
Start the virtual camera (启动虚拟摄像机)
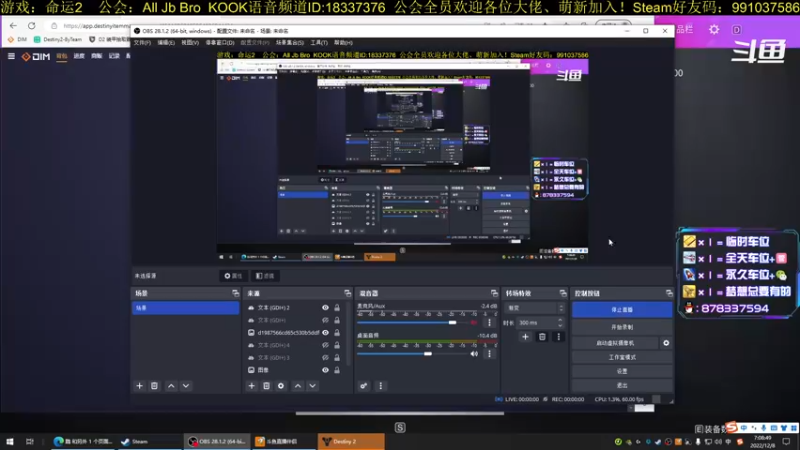pyautogui.click(x=615, y=343)
